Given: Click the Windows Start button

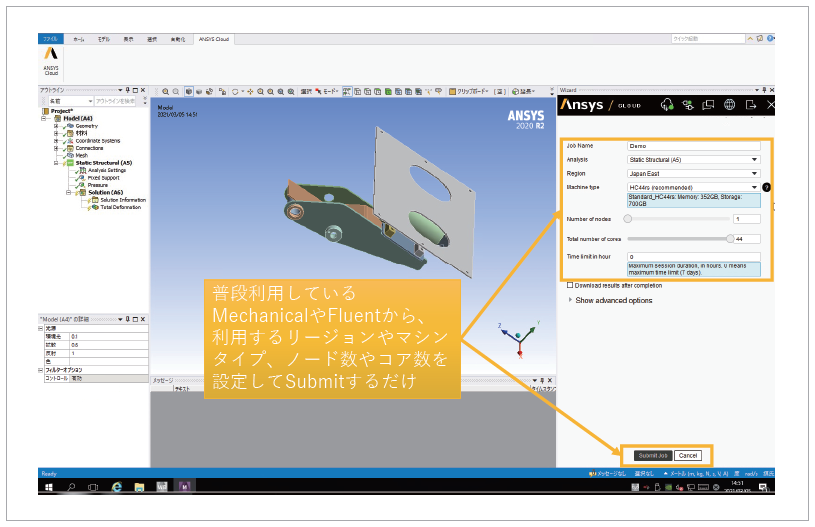Looking at the screenshot, I should point(49,487).
